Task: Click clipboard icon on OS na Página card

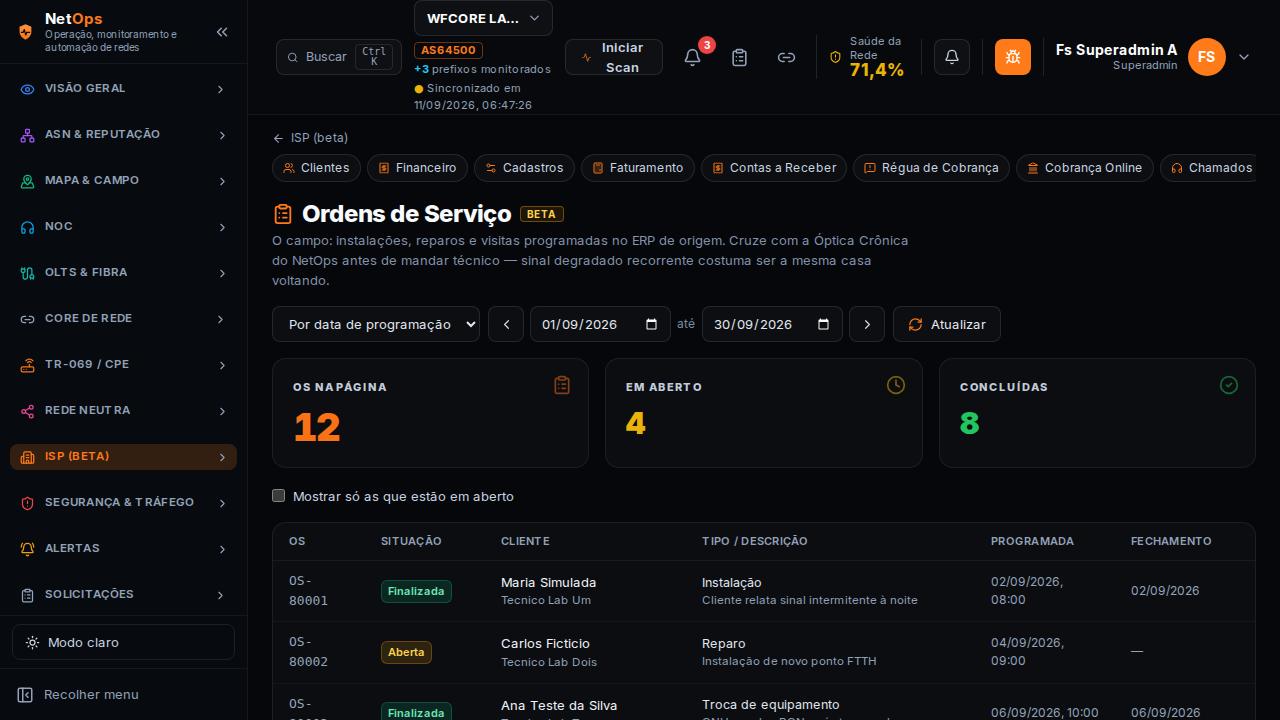Action: pos(562,385)
